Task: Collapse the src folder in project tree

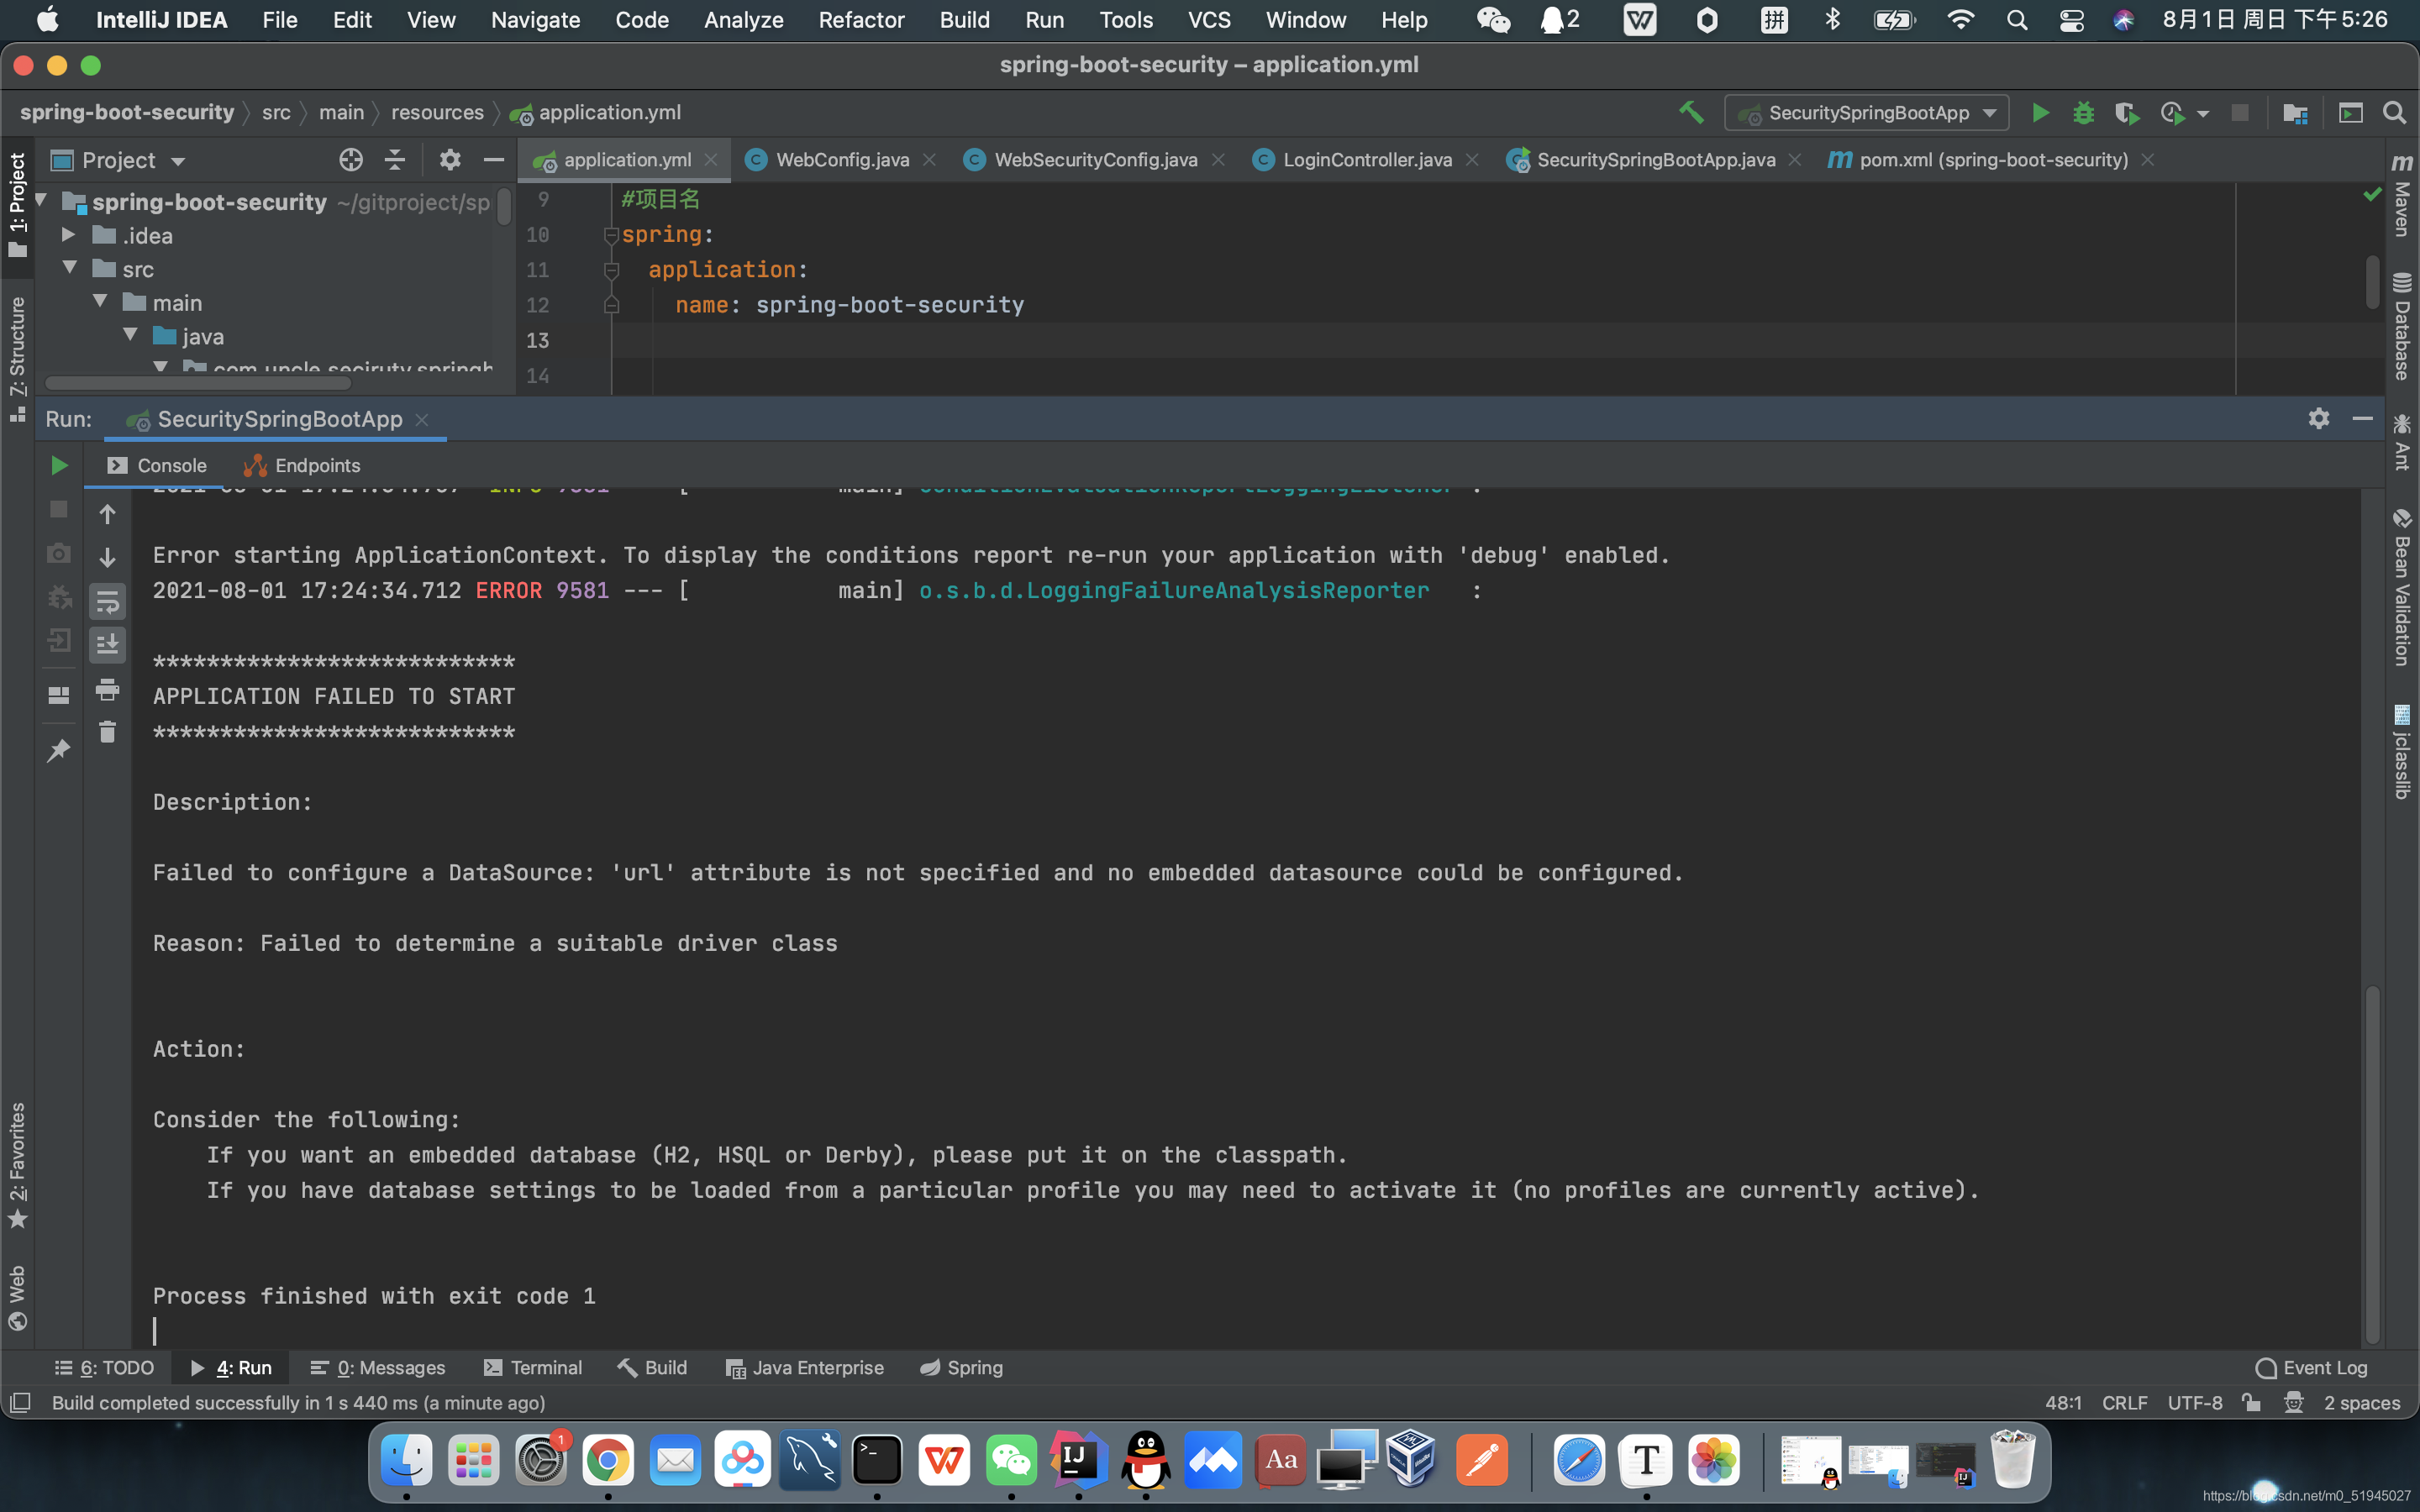Action: pos(70,268)
